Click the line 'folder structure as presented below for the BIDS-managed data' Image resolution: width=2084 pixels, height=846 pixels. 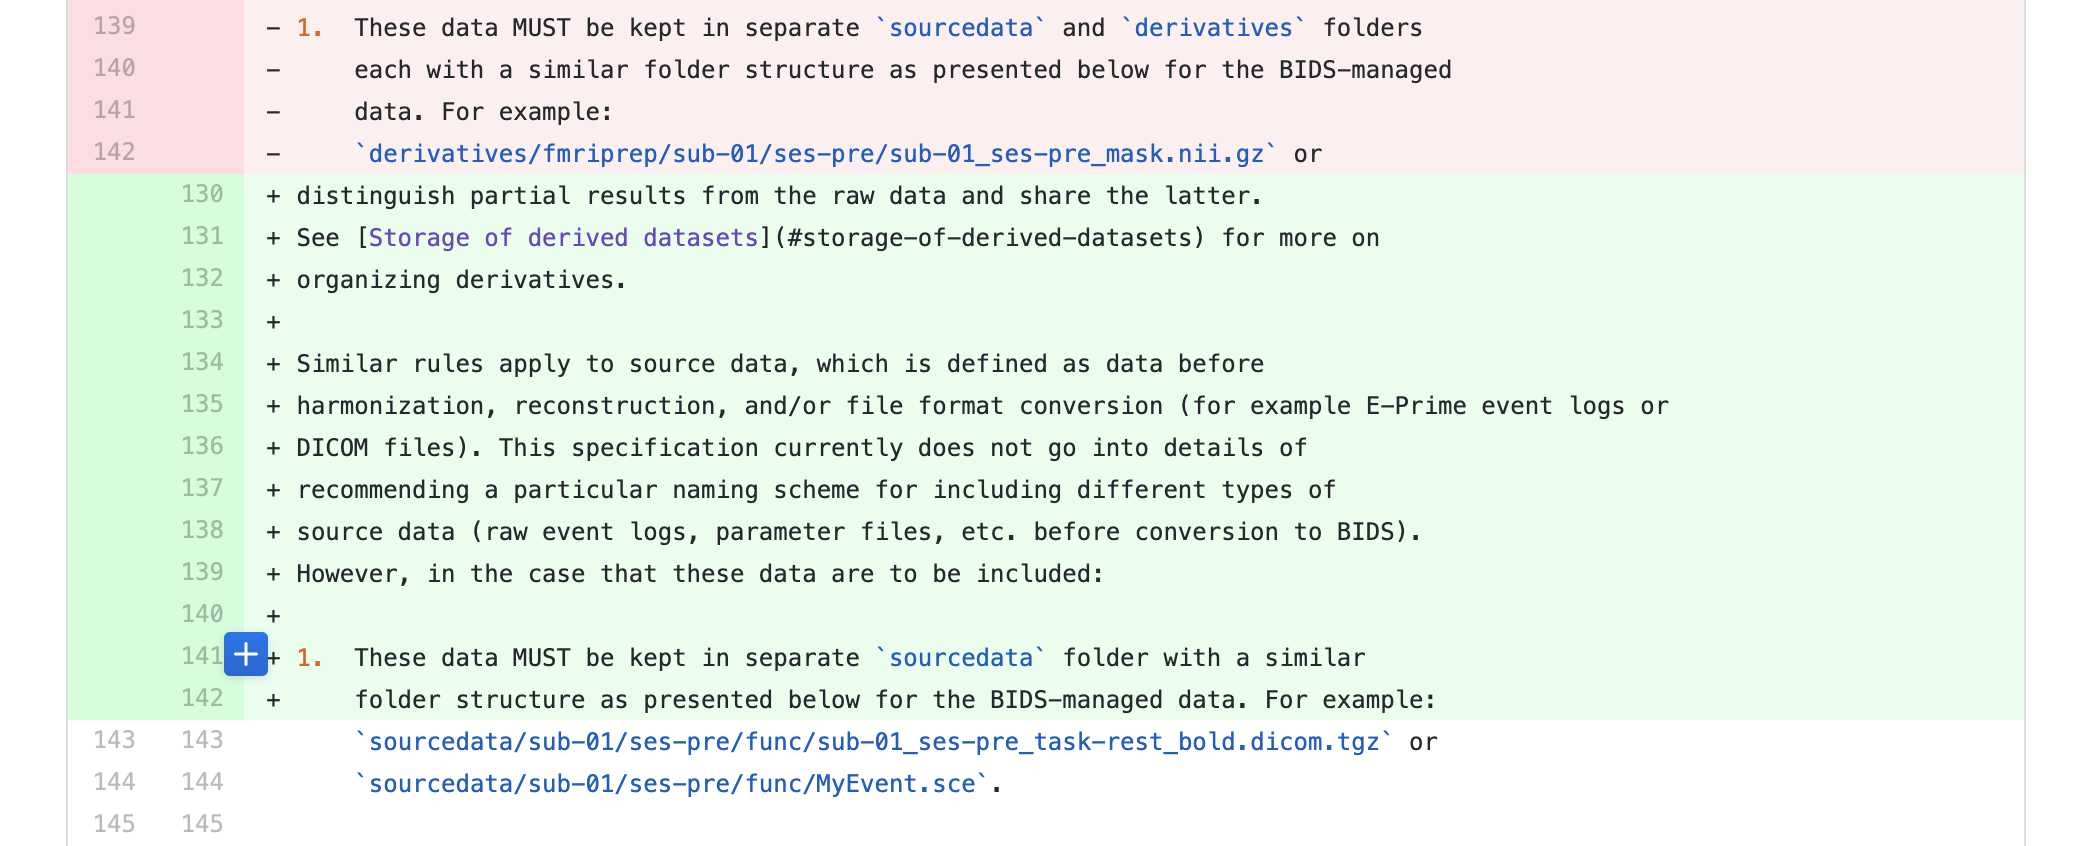click(895, 700)
